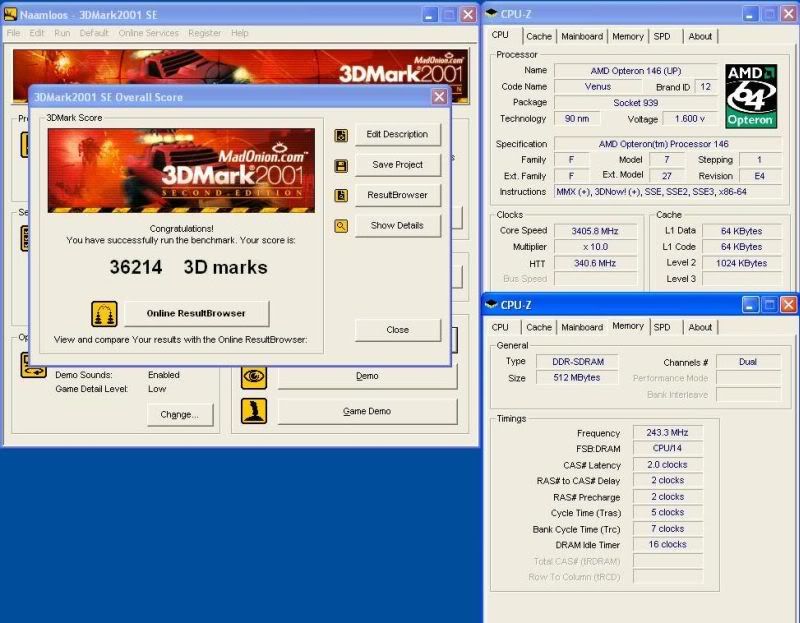This screenshot has height=623, width=800.
Task: Click the Specification field
Action: point(668,144)
